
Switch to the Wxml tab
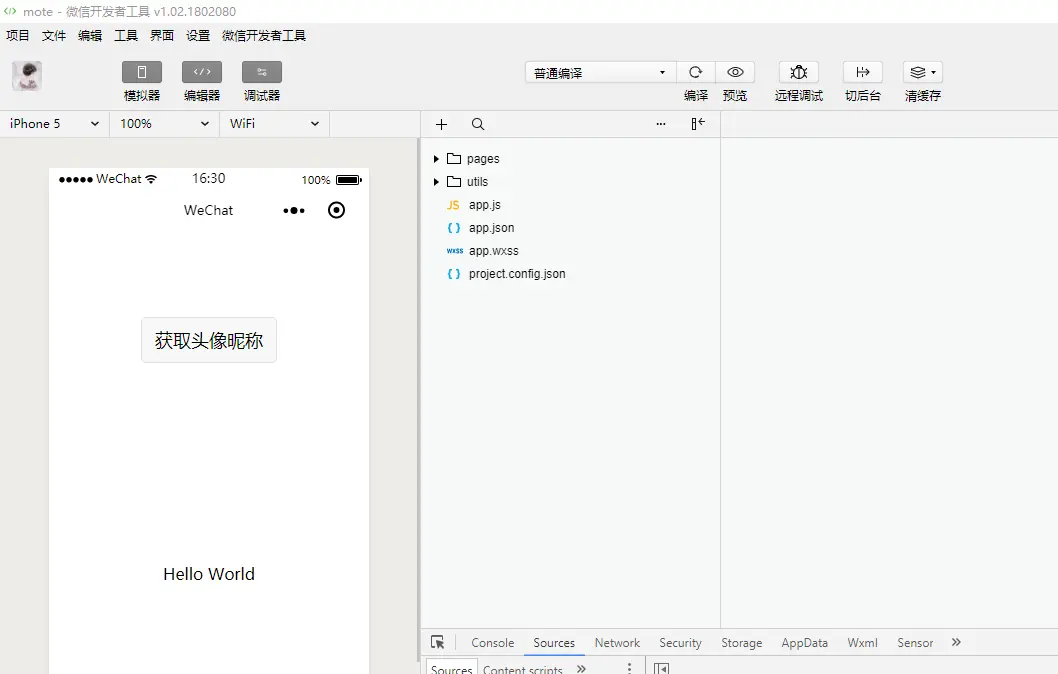pos(862,643)
